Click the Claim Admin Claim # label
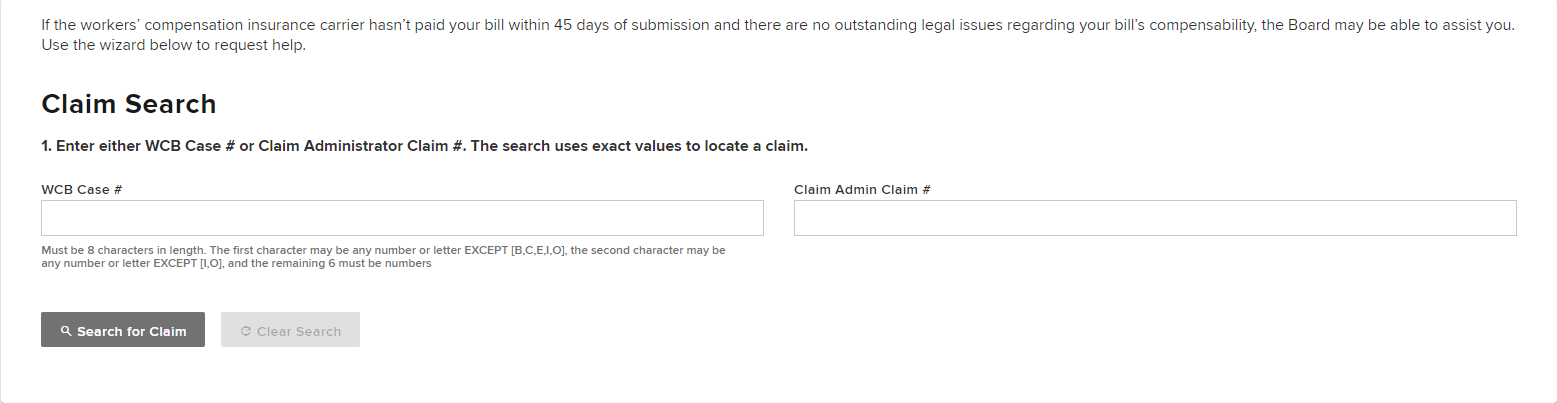The width and height of the screenshot is (1557, 403). click(x=862, y=189)
